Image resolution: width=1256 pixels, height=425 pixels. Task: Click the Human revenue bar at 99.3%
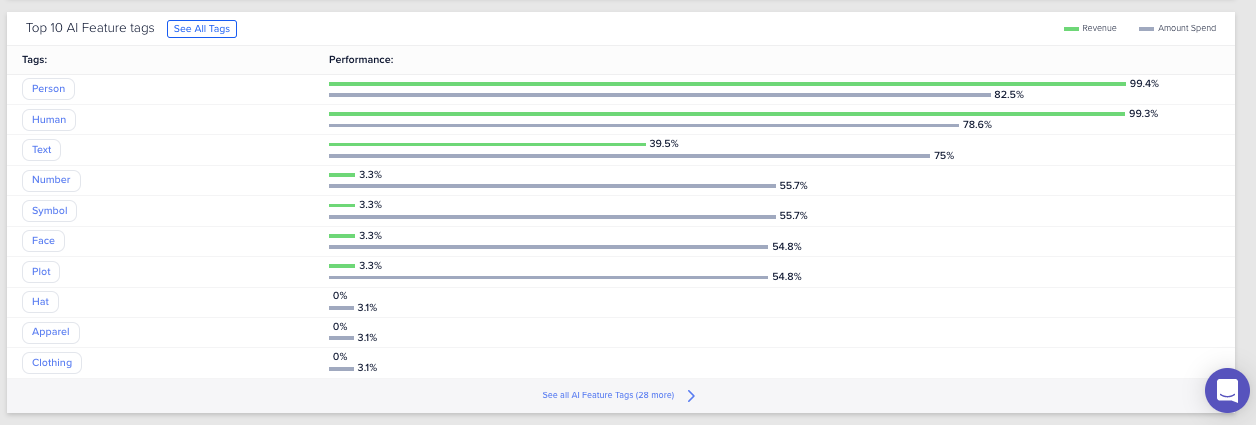[726, 114]
